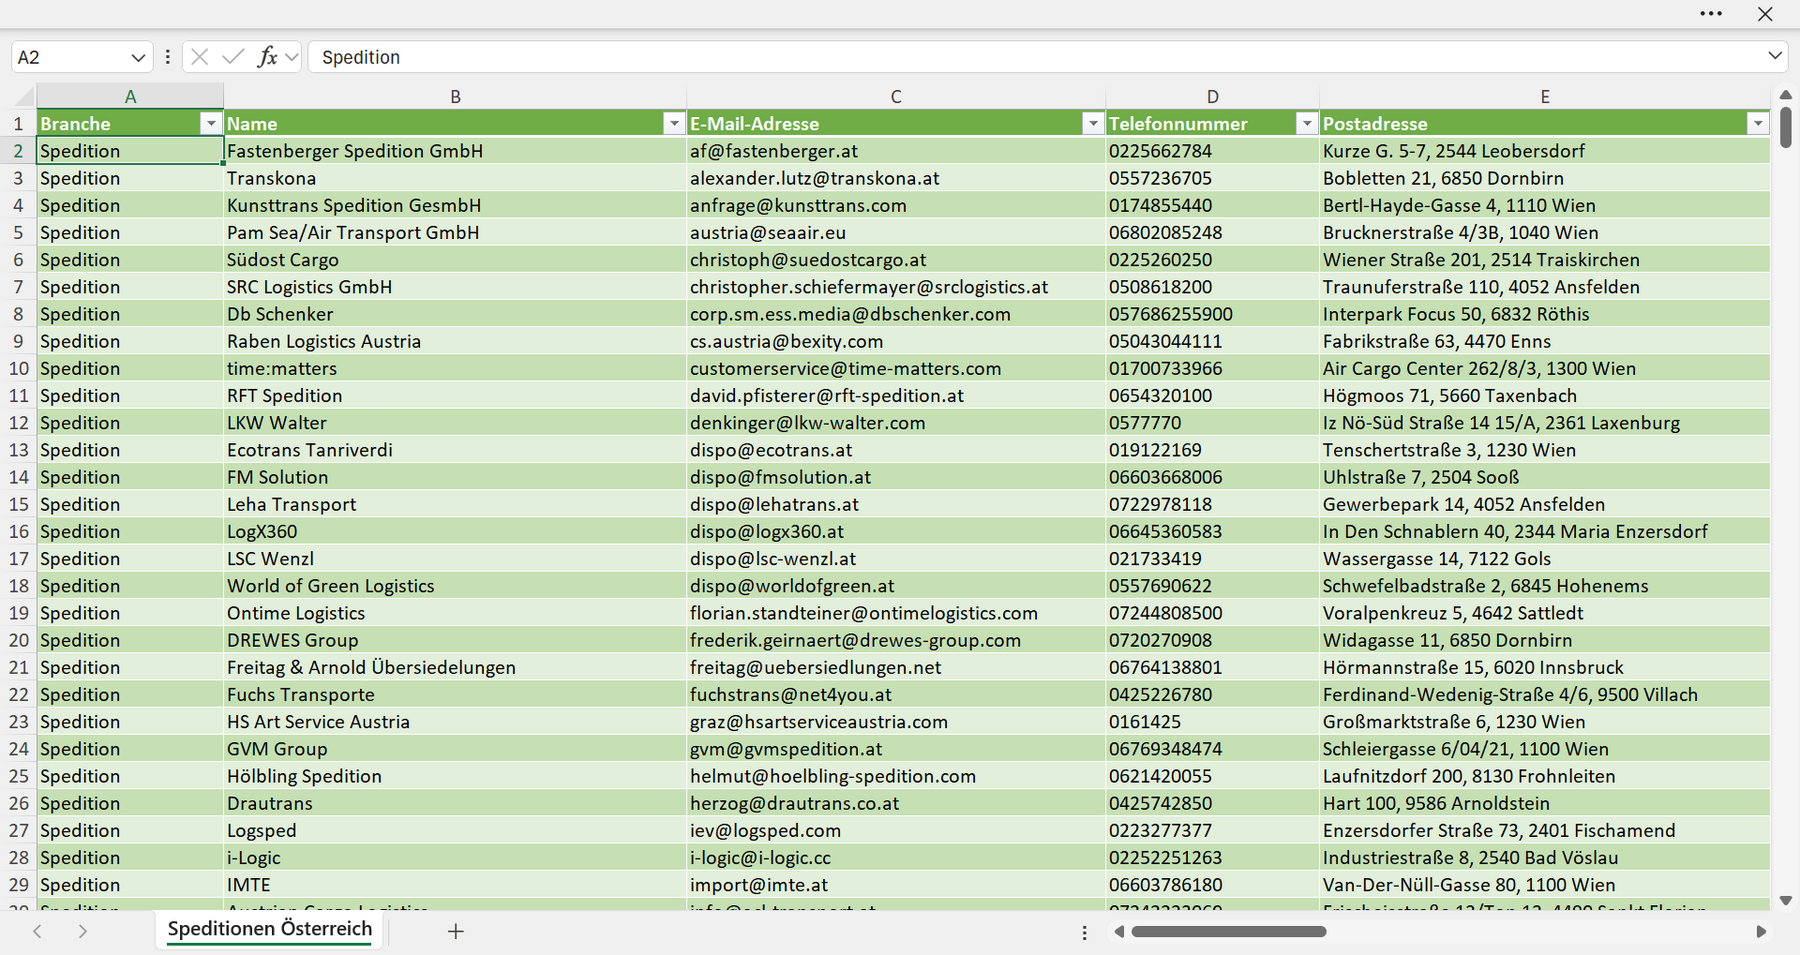Select column C header
Image resolution: width=1800 pixels, height=955 pixels.
coord(896,96)
